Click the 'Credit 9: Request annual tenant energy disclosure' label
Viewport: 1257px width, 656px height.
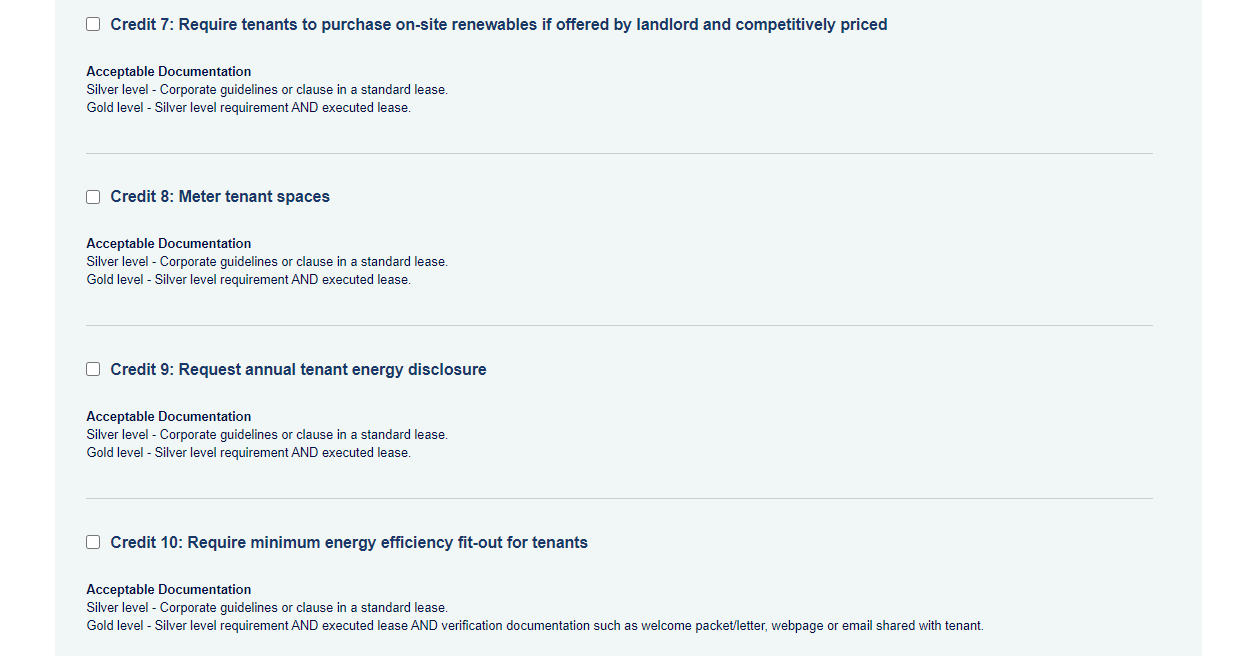[x=299, y=369]
